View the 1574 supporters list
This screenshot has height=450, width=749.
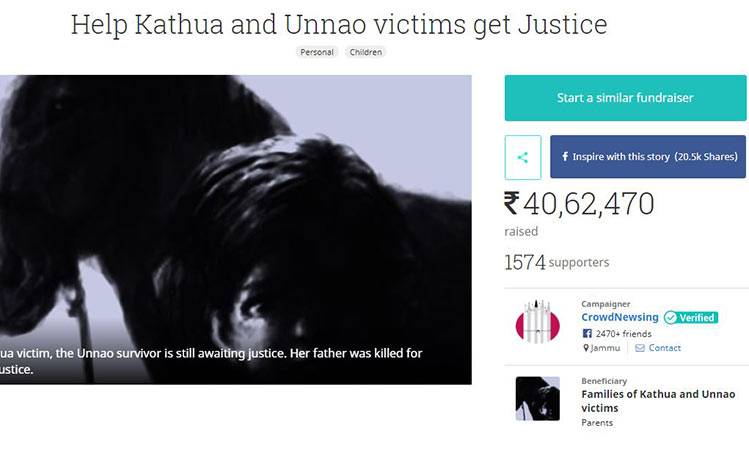(x=557, y=262)
